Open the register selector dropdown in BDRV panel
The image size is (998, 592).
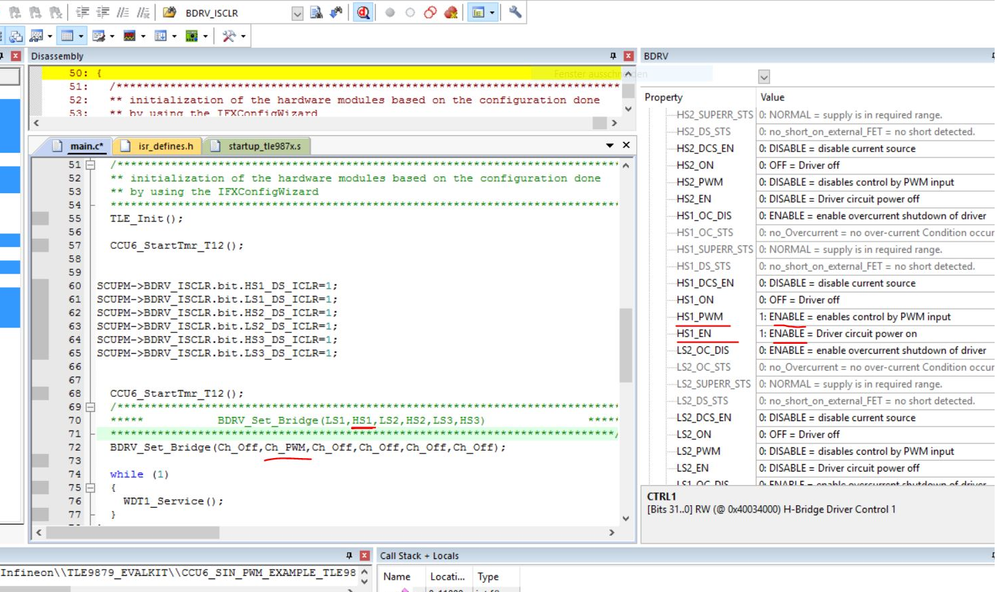click(x=763, y=76)
